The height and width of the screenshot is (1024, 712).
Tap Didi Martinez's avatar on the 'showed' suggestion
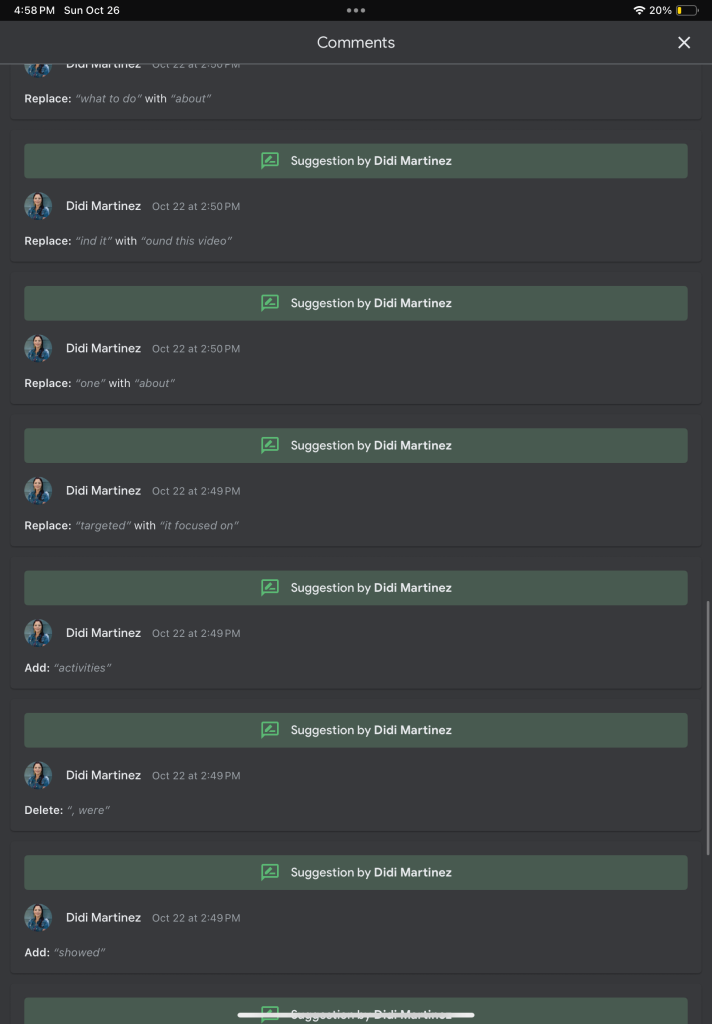click(x=38, y=918)
